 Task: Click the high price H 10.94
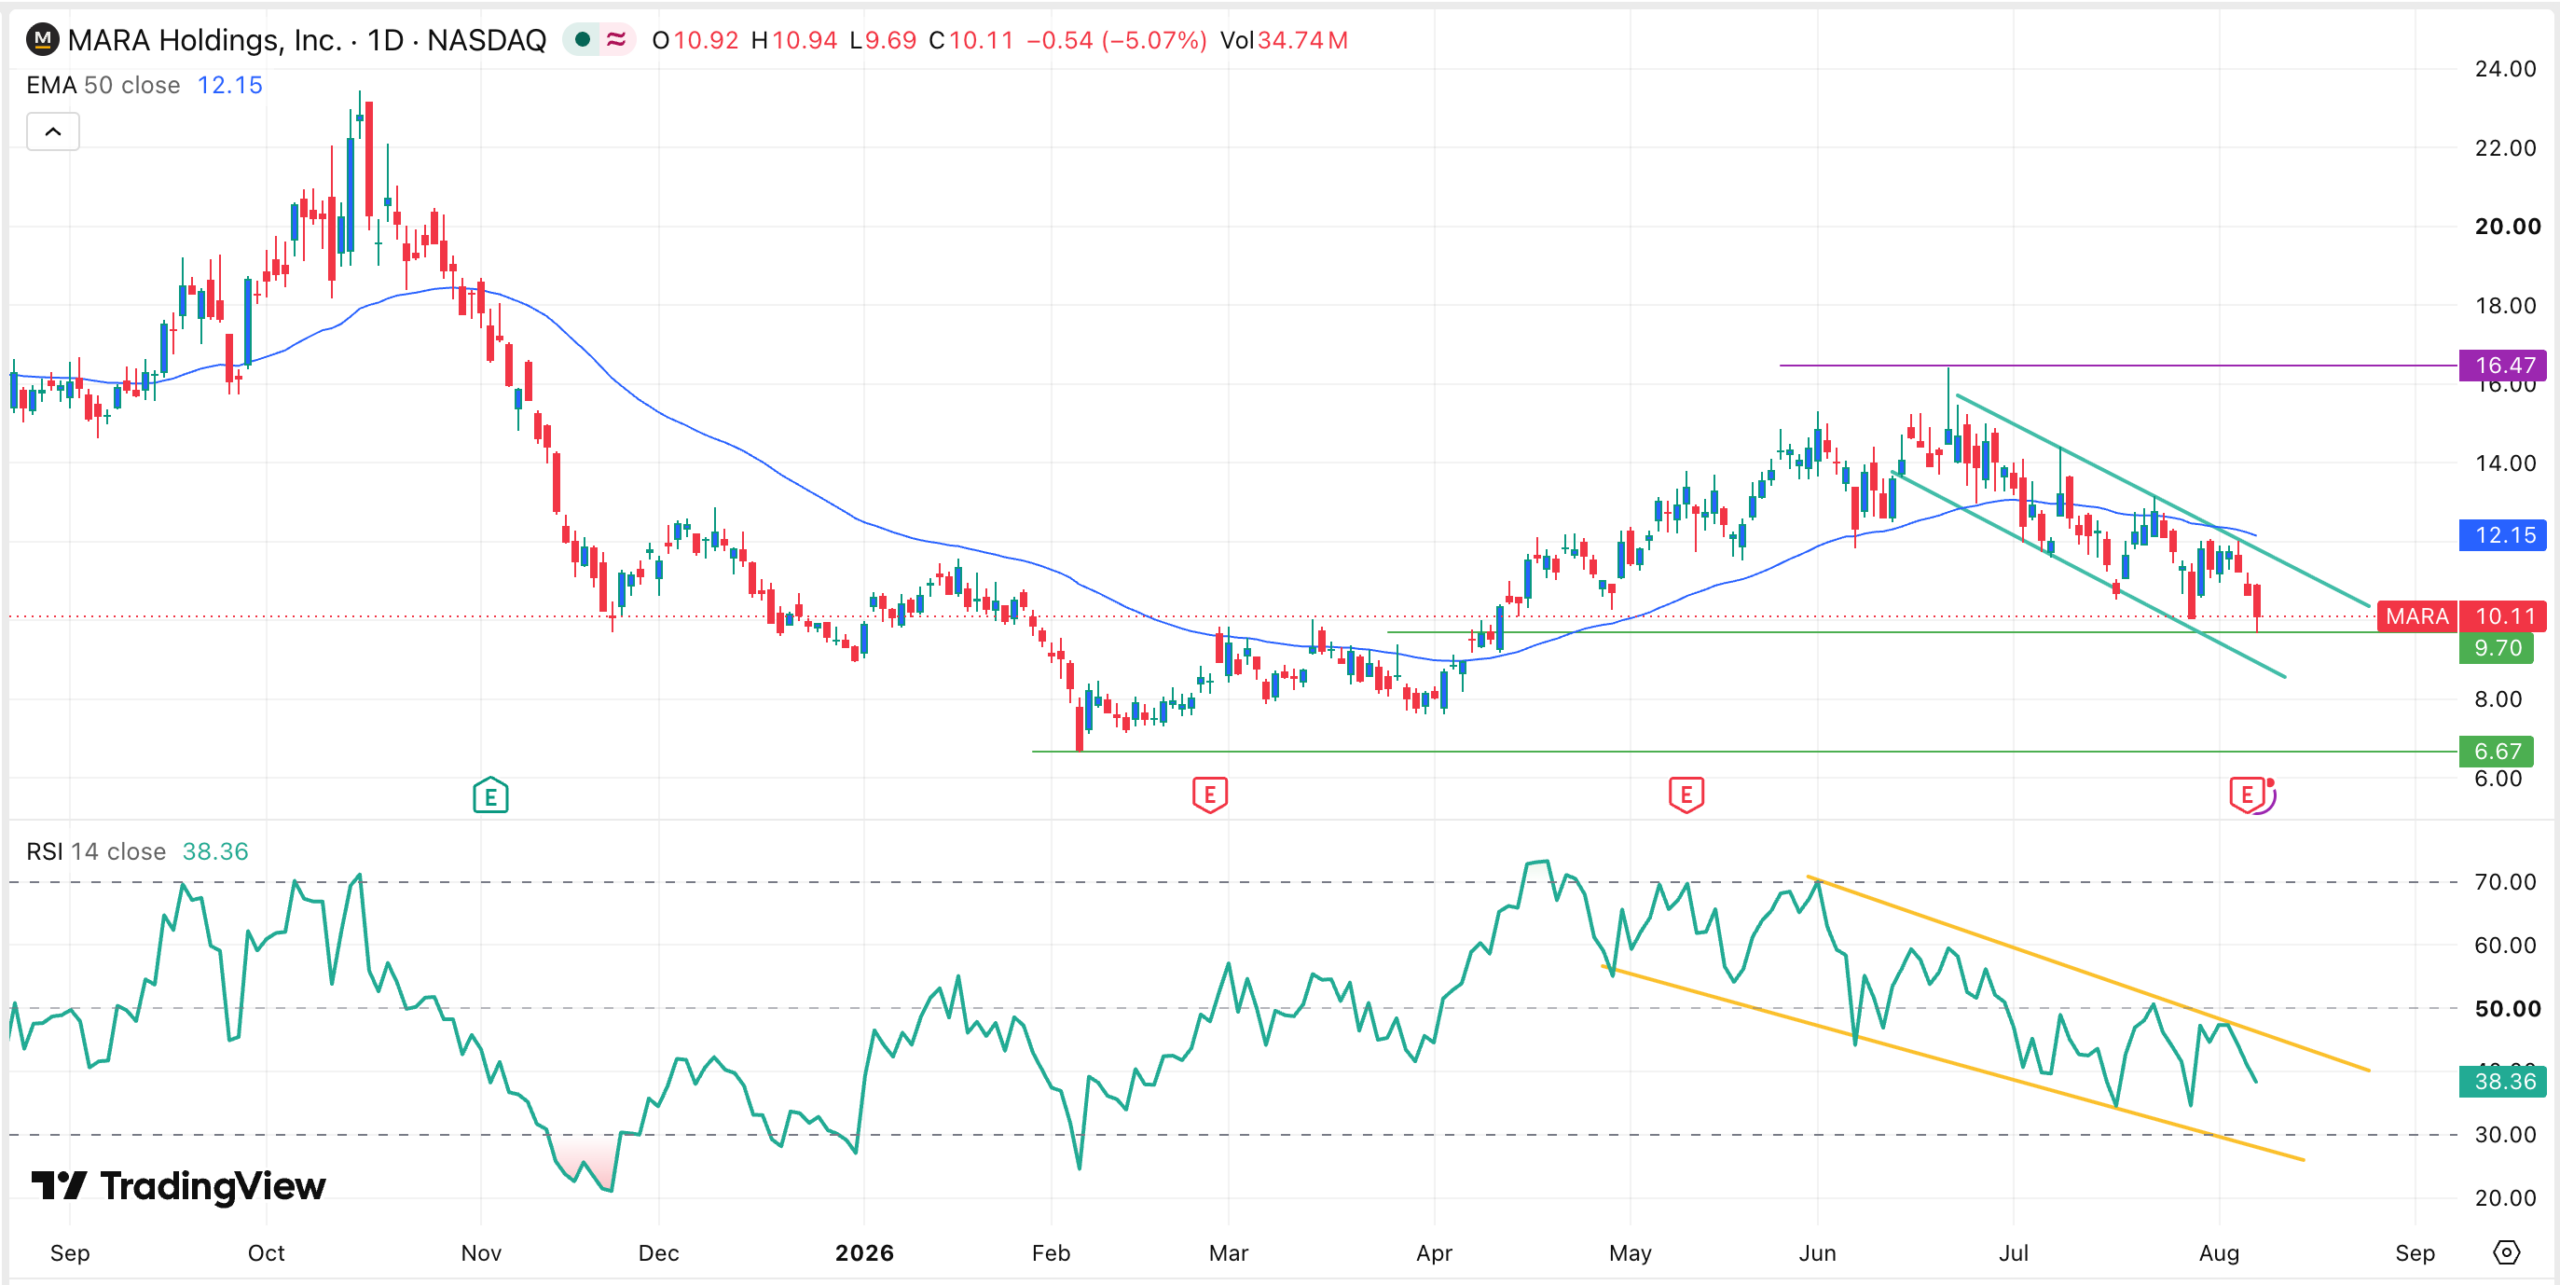click(x=794, y=40)
